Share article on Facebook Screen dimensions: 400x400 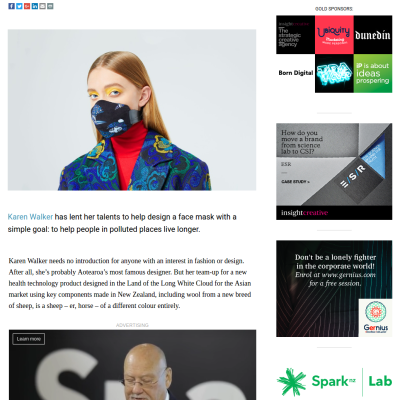[12, 6]
